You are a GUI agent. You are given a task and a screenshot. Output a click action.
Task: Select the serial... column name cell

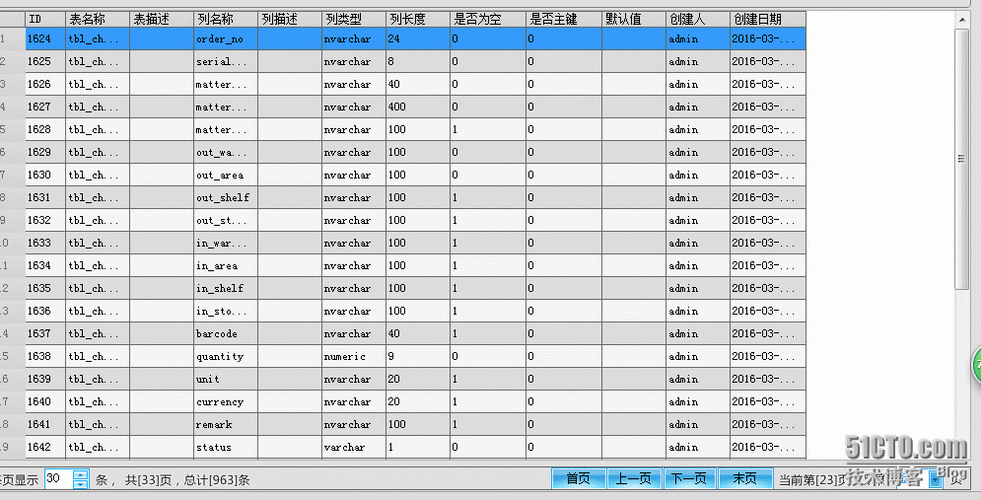(x=225, y=61)
